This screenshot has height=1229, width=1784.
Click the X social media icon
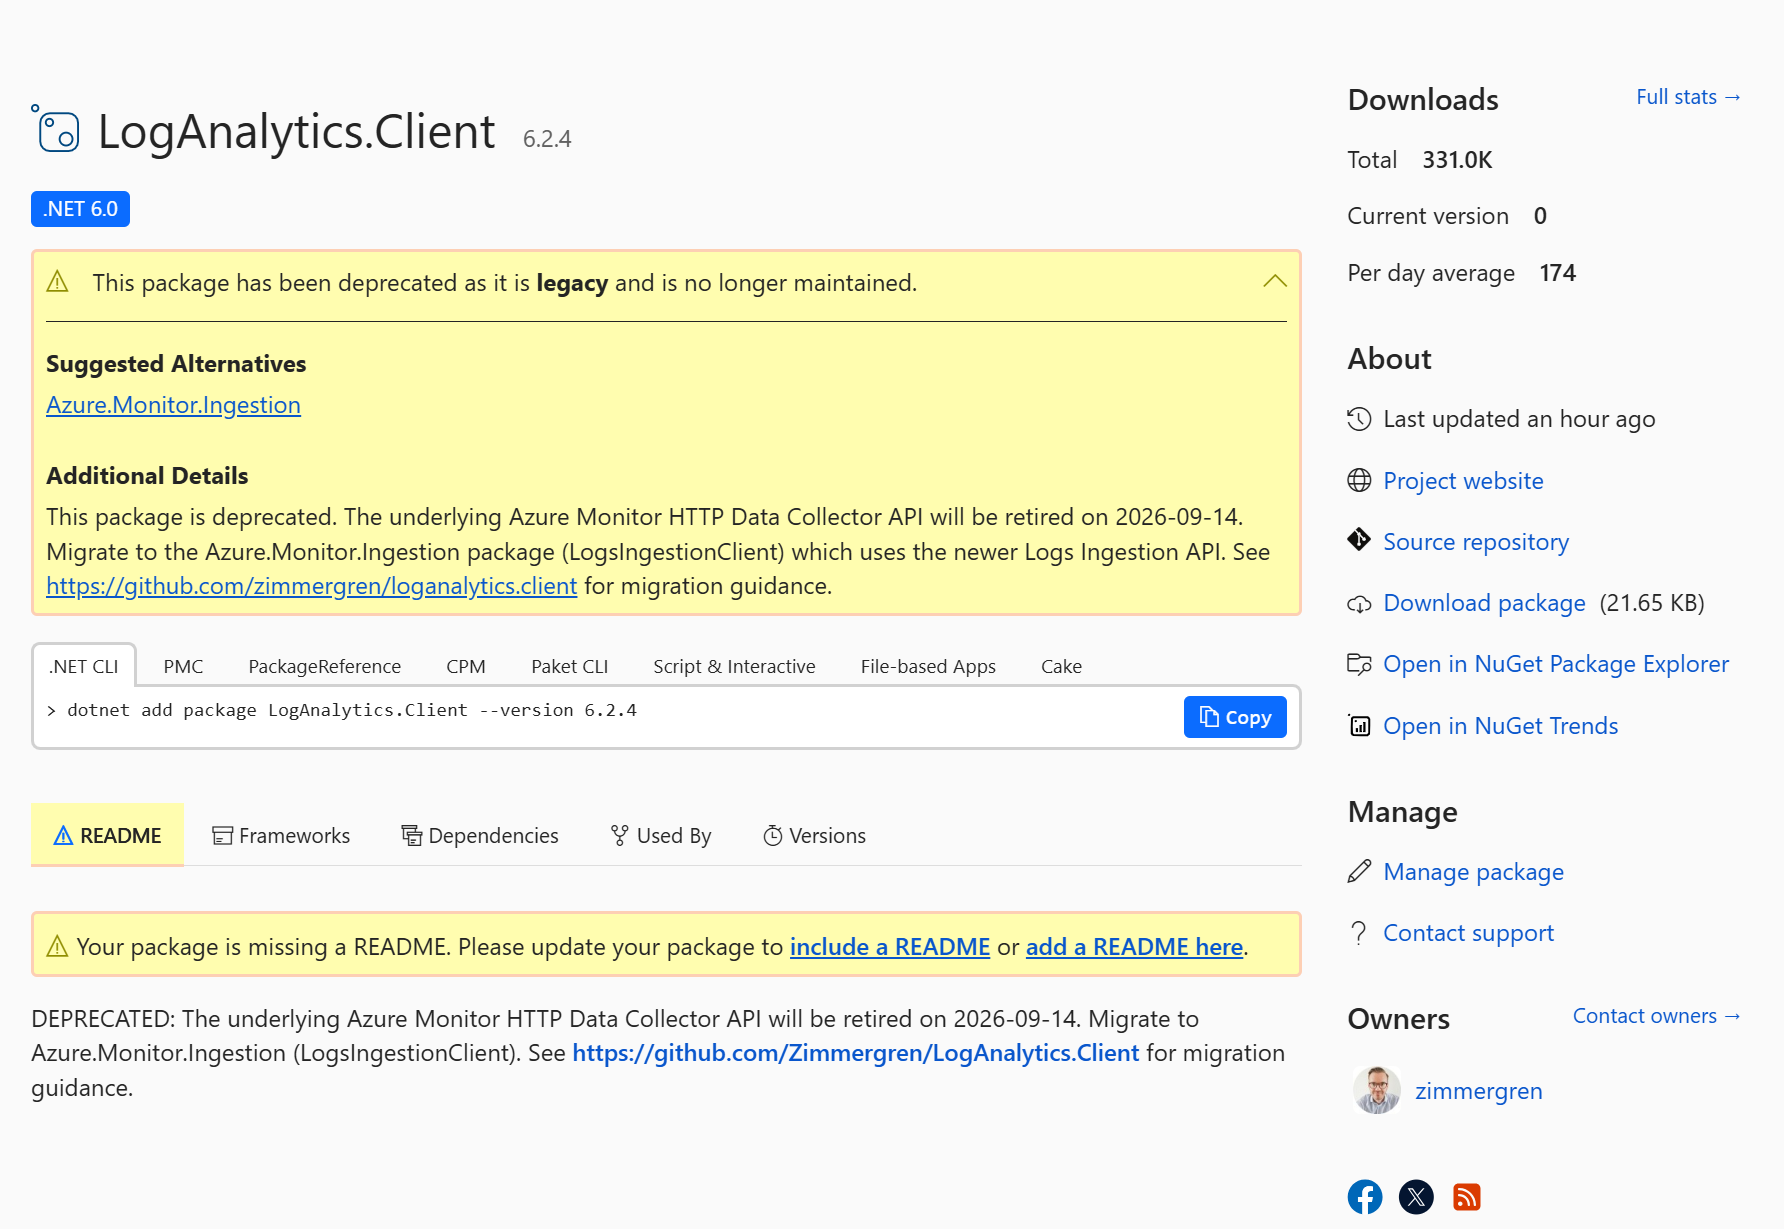pos(1416,1196)
